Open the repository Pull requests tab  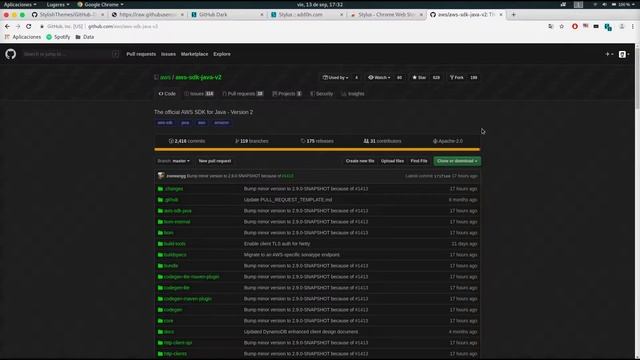coord(243,93)
